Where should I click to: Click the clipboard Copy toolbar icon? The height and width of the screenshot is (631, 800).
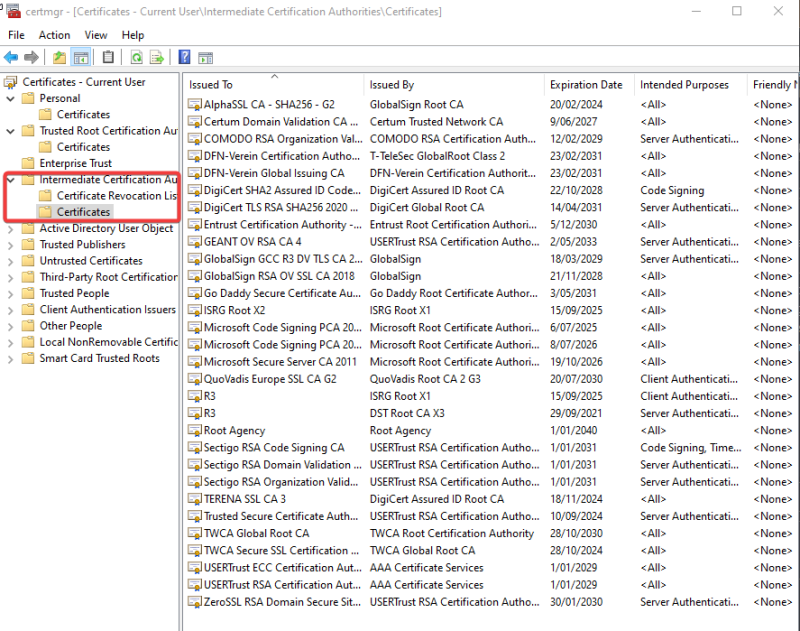pyautogui.click(x=108, y=58)
